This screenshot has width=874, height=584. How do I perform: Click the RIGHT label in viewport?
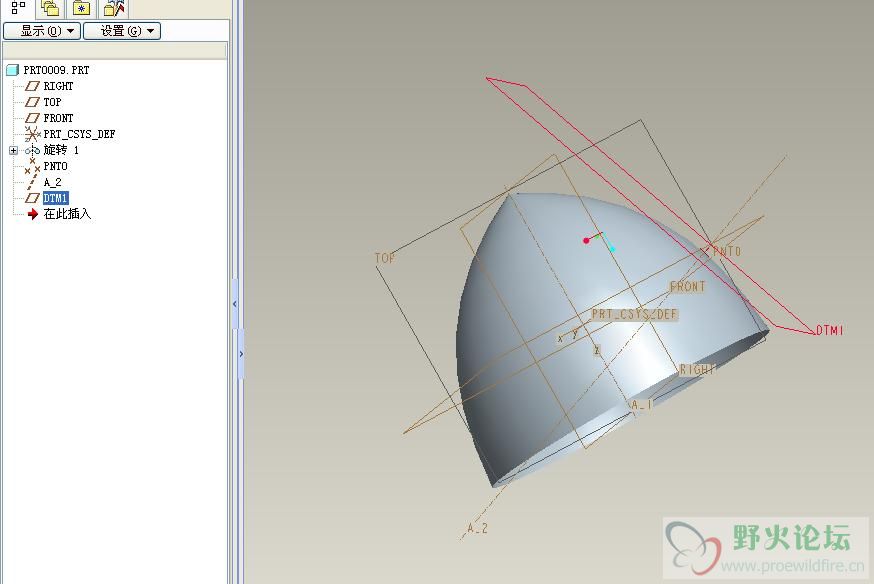point(697,369)
